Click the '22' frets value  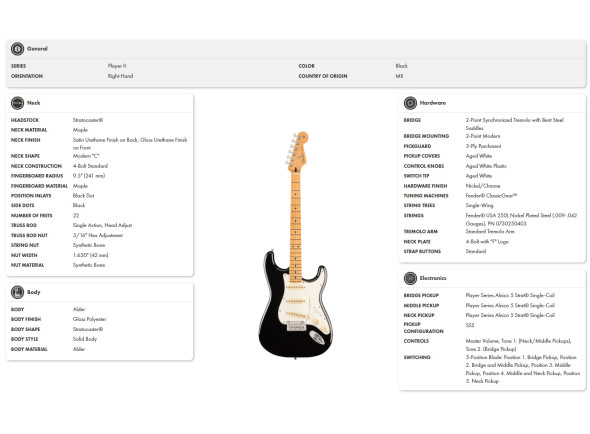[x=76, y=216]
